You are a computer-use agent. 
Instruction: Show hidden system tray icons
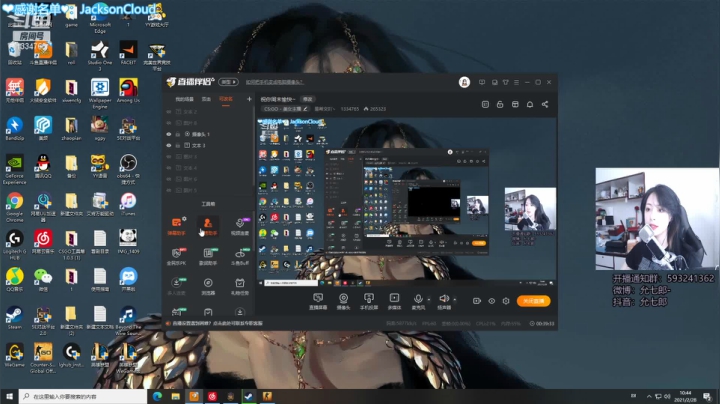point(649,396)
